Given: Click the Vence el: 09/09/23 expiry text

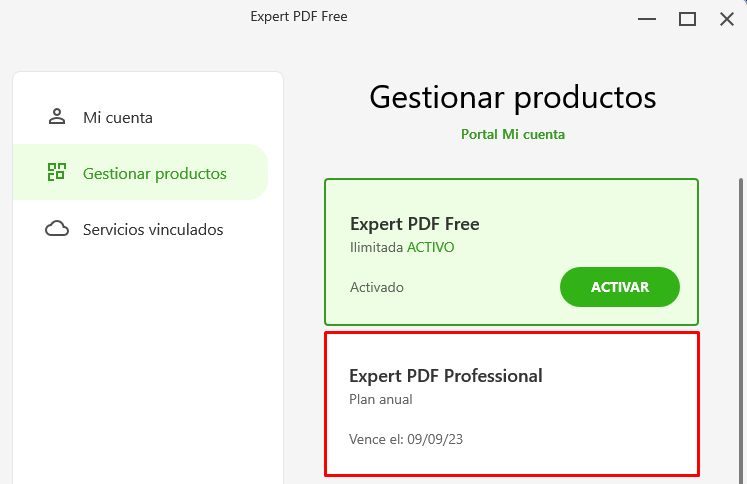Looking at the screenshot, I should (406, 439).
